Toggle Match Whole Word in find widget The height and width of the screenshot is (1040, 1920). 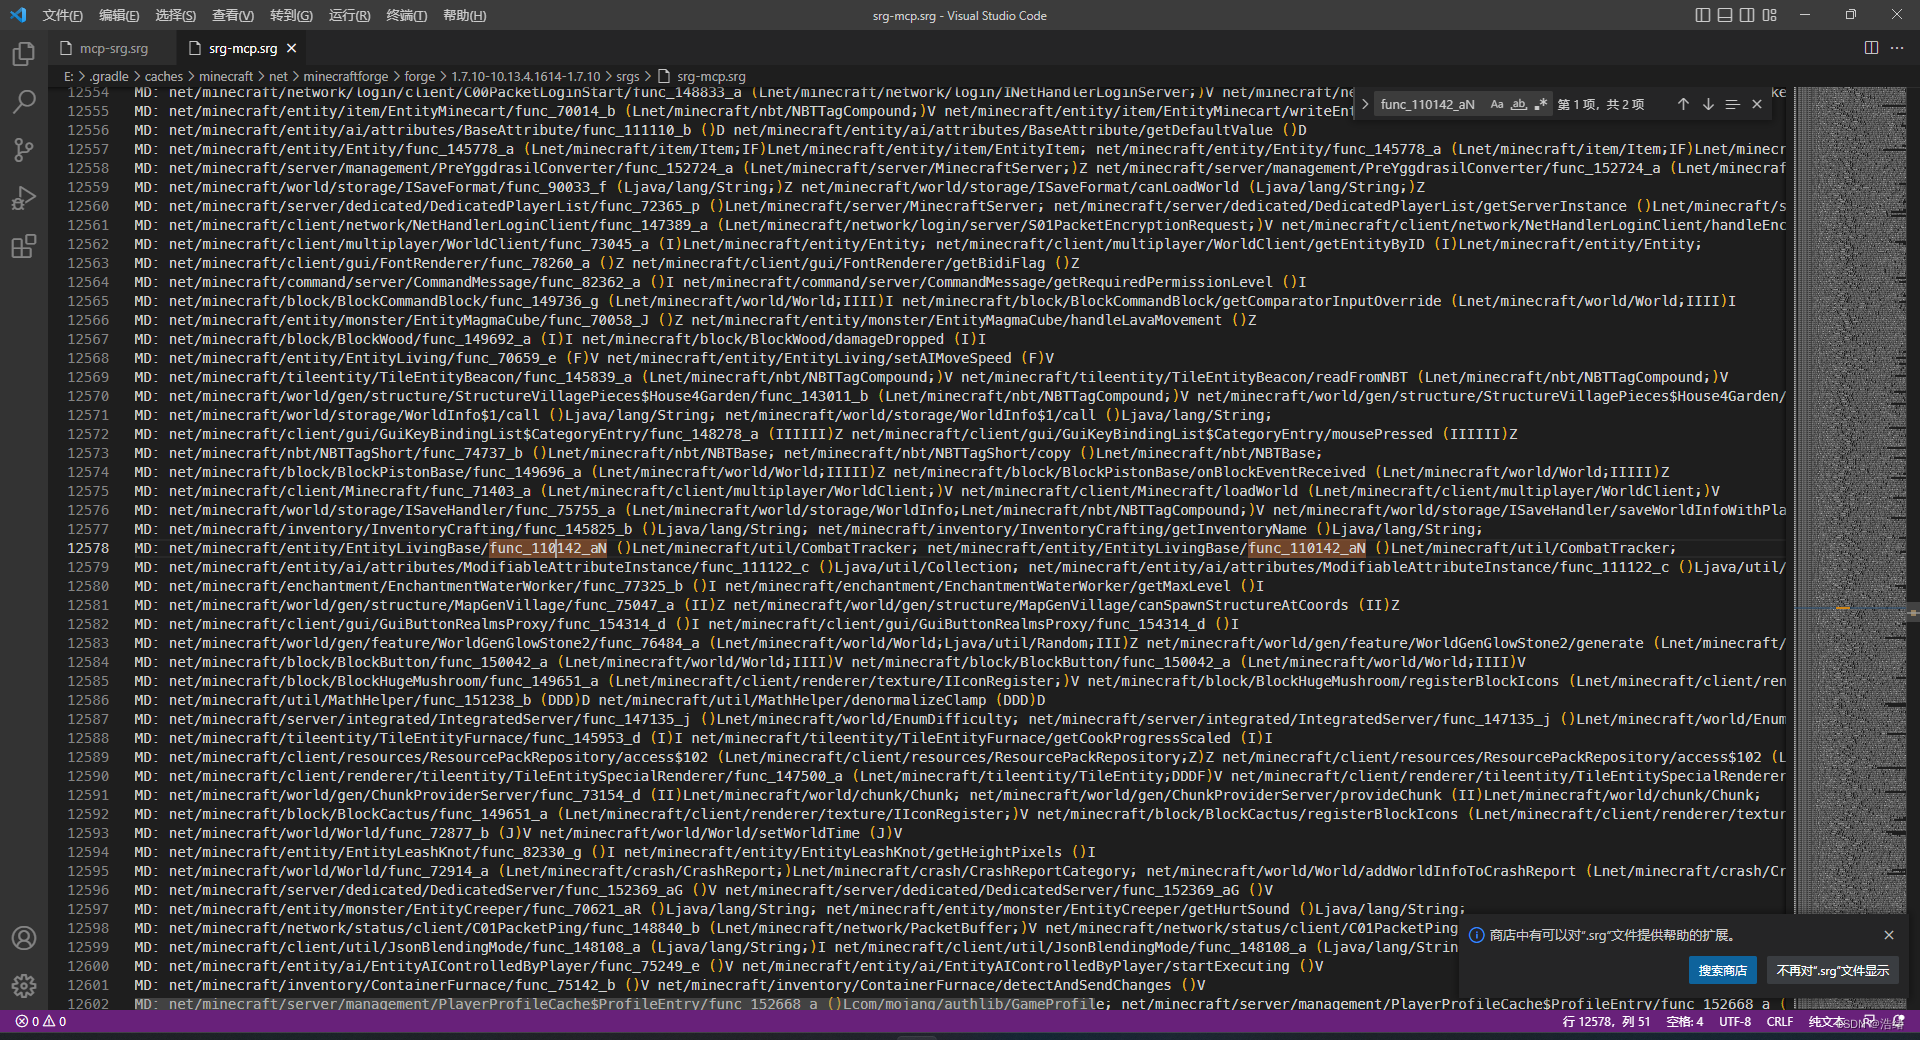click(1519, 104)
